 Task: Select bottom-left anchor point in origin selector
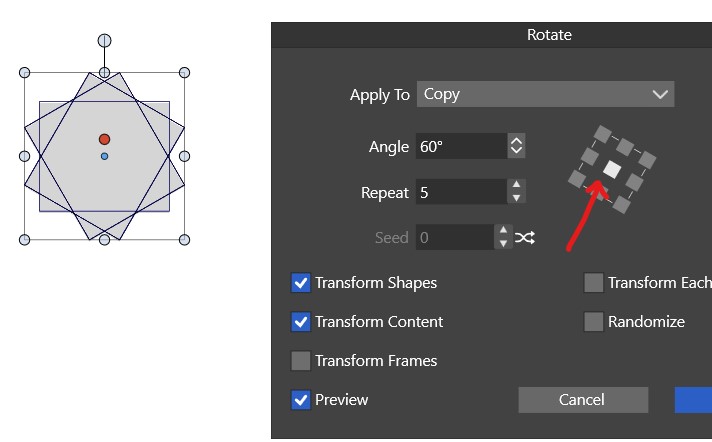[x=577, y=178]
